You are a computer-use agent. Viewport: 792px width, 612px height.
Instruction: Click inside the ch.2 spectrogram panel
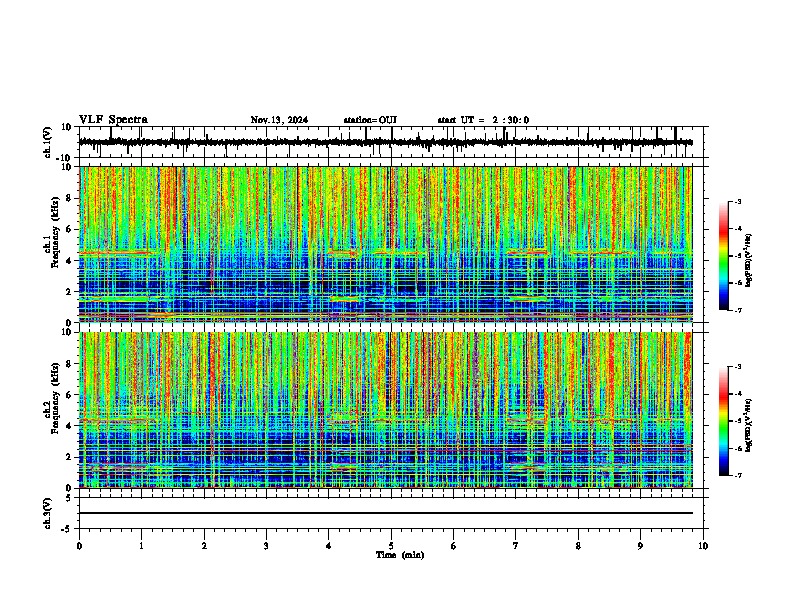[386, 410]
